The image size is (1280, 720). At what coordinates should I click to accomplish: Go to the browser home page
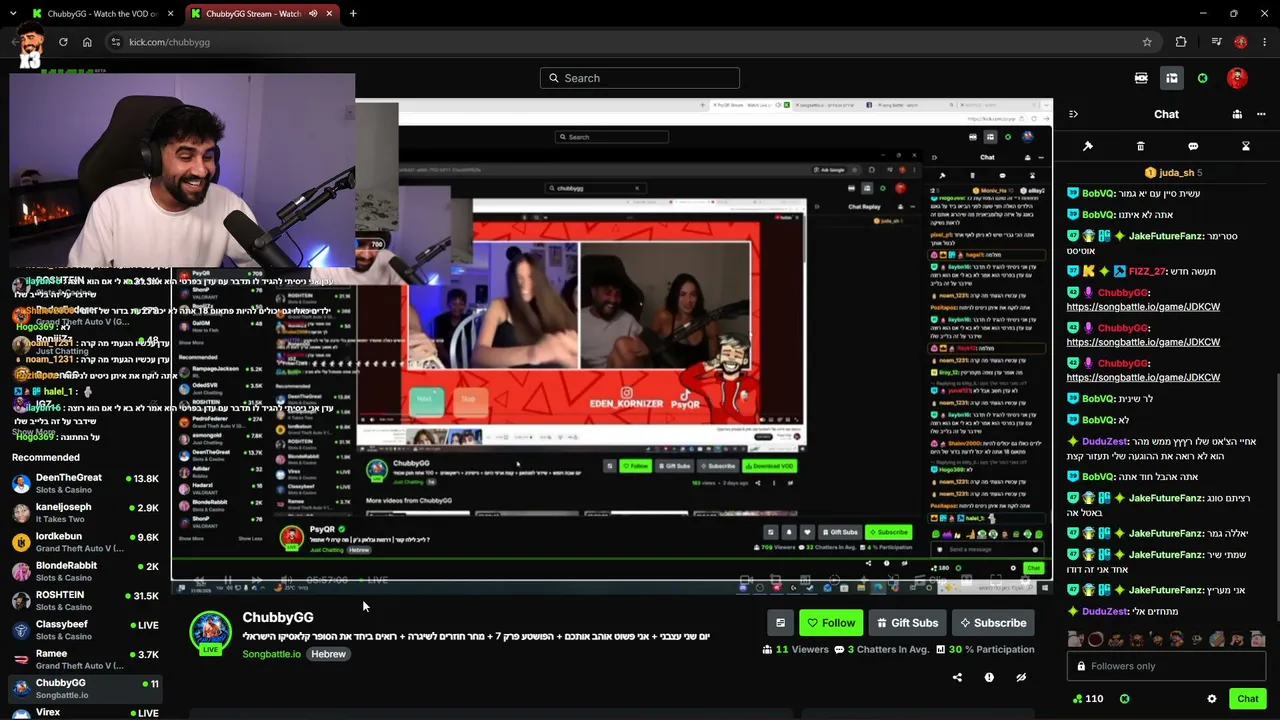87,42
